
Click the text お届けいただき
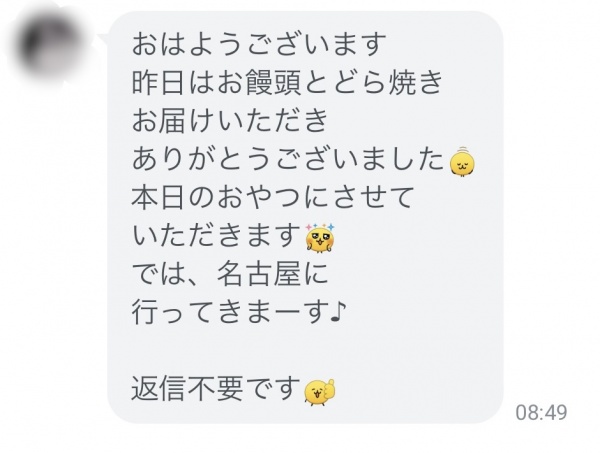(230, 121)
